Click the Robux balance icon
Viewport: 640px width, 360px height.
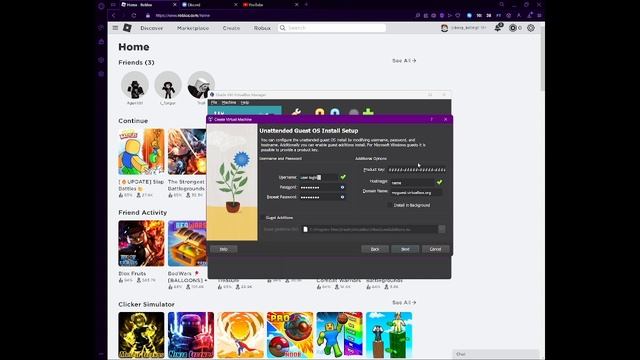click(x=513, y=28)
